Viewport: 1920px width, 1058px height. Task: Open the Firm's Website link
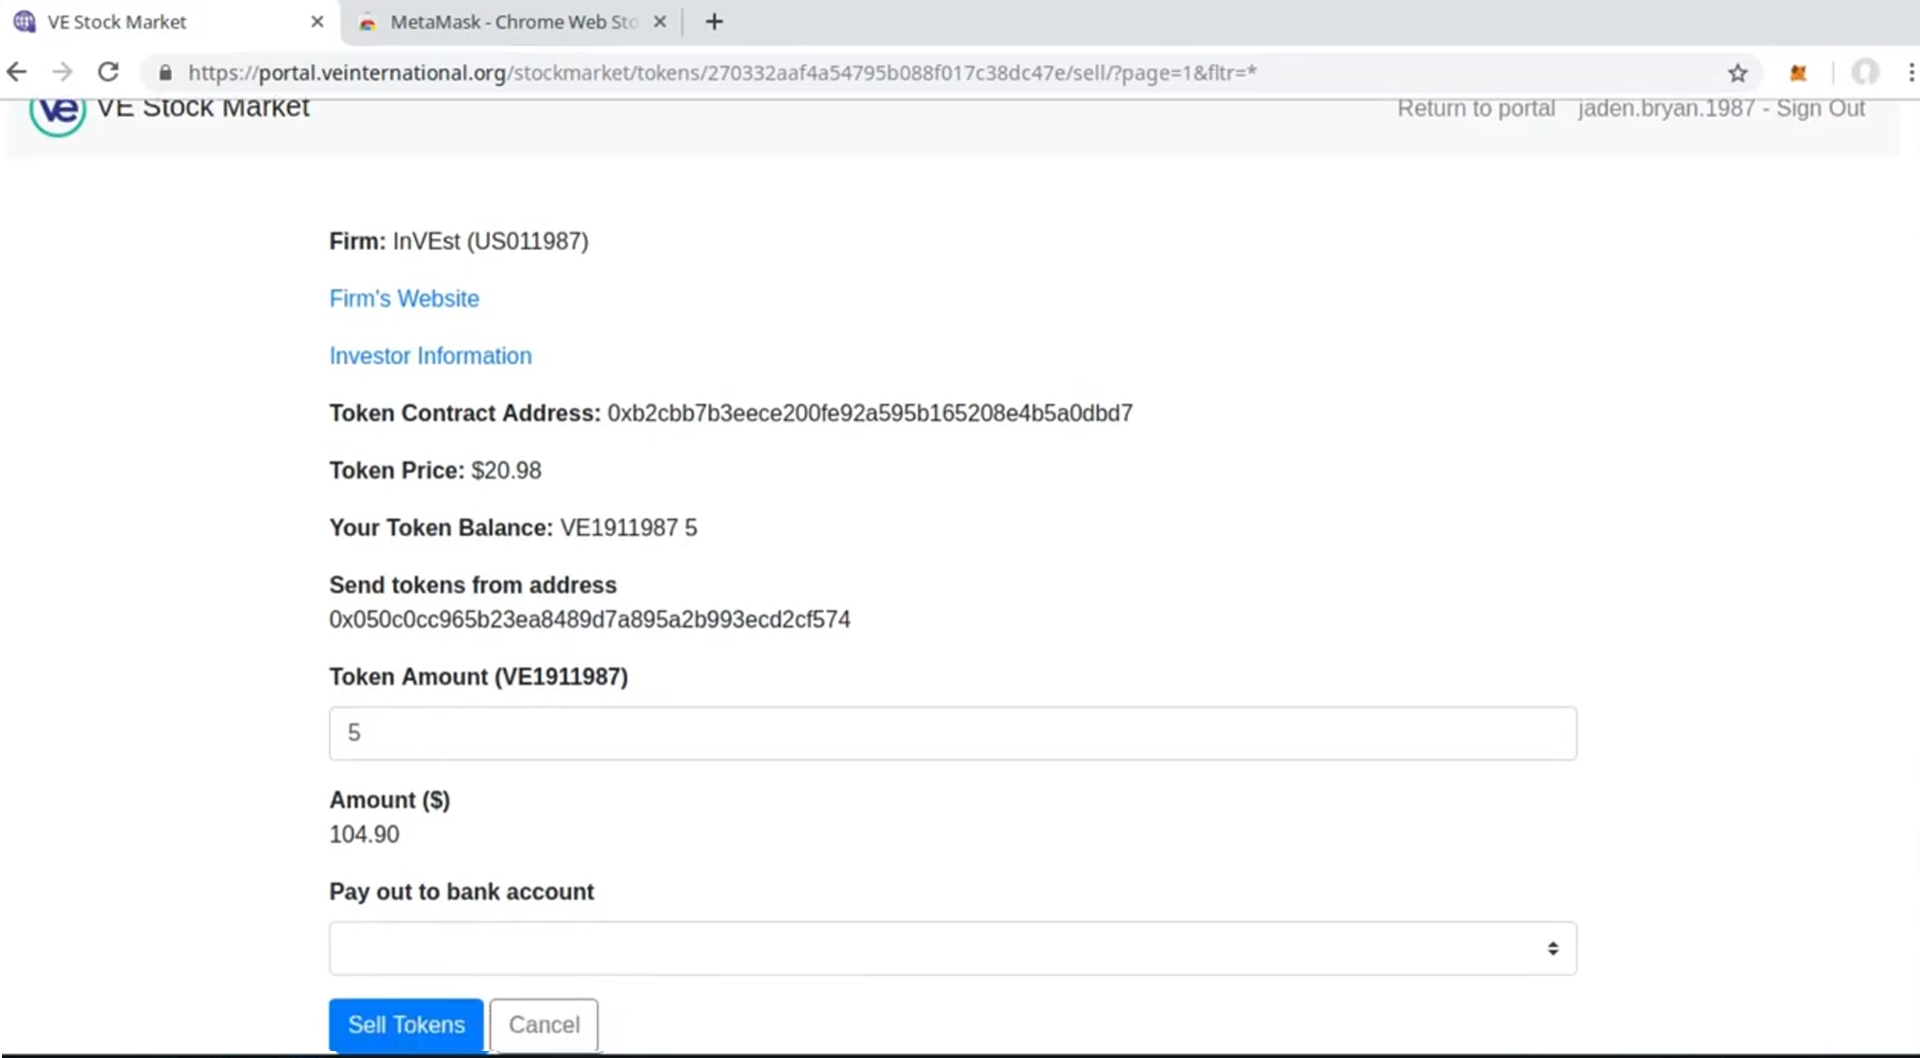pos(404,299)
